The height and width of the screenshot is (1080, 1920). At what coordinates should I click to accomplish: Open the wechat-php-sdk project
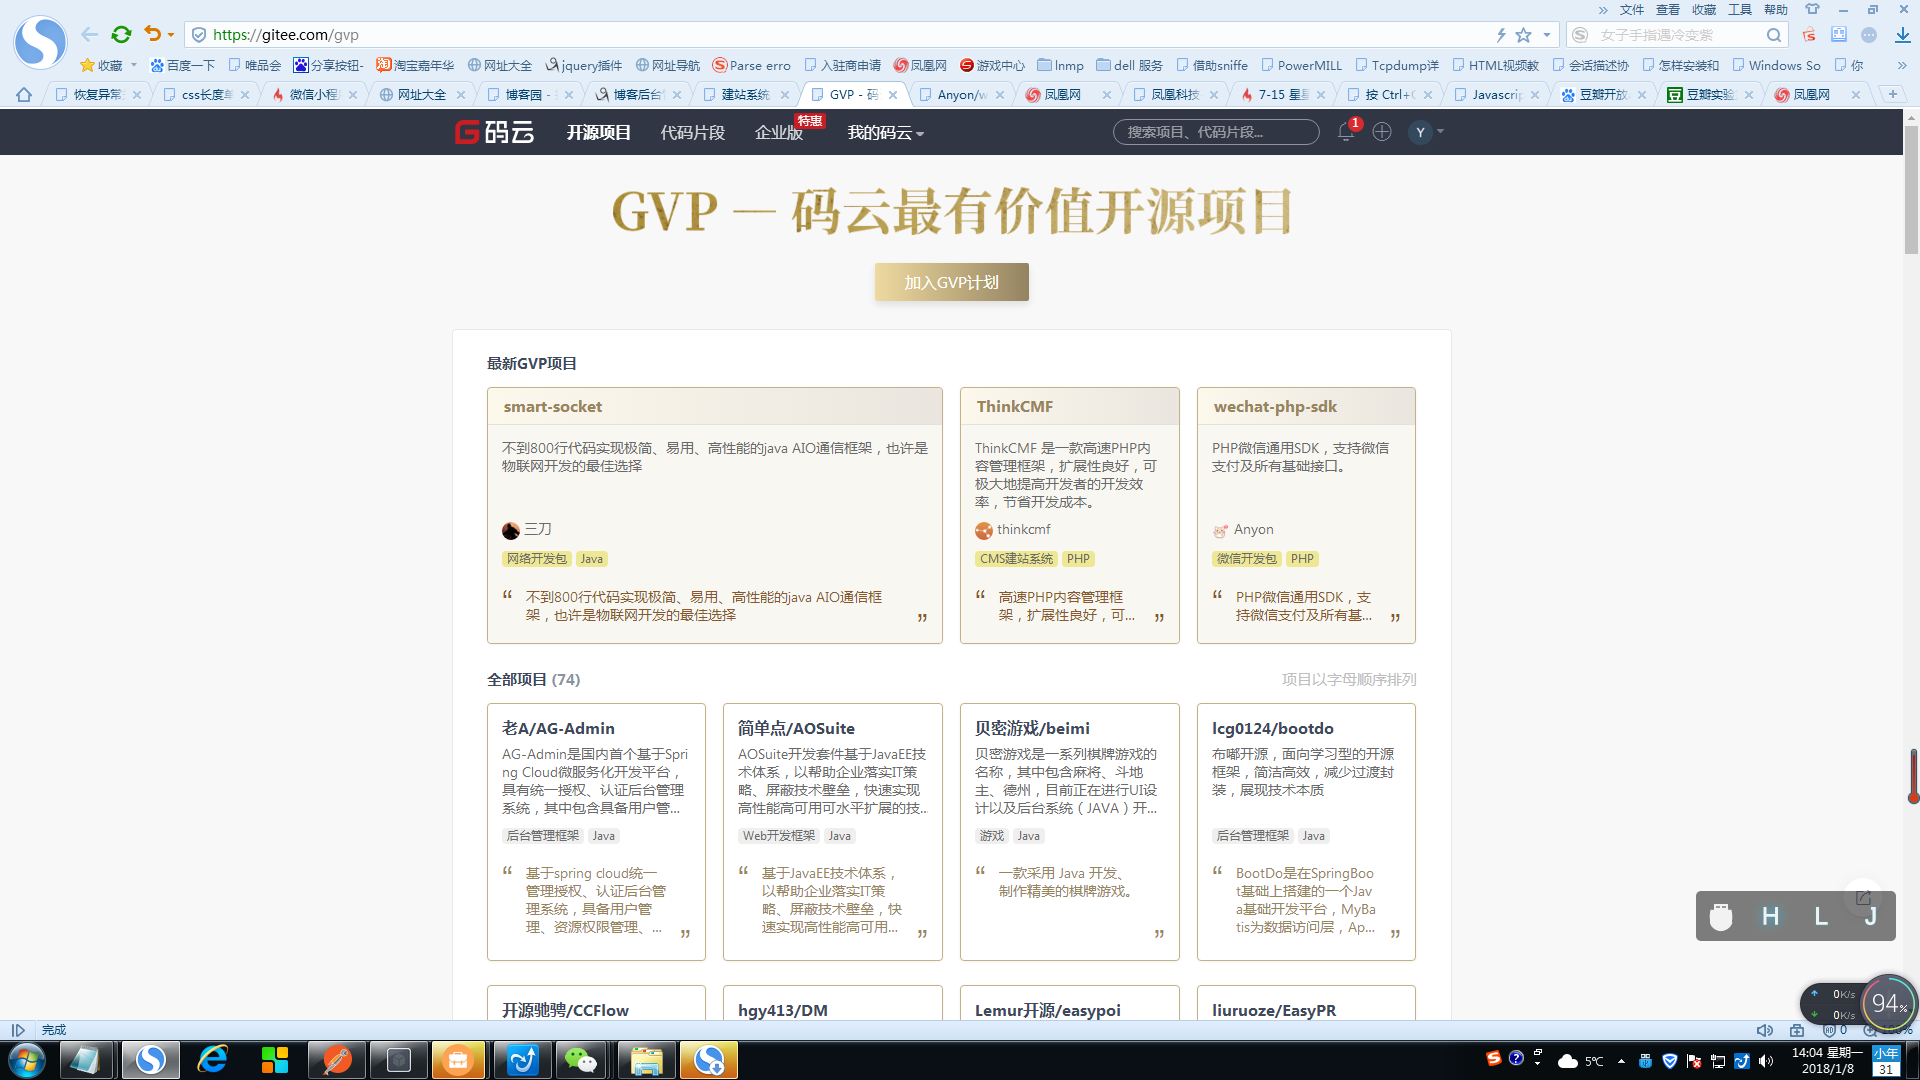tap(1275, 406)
